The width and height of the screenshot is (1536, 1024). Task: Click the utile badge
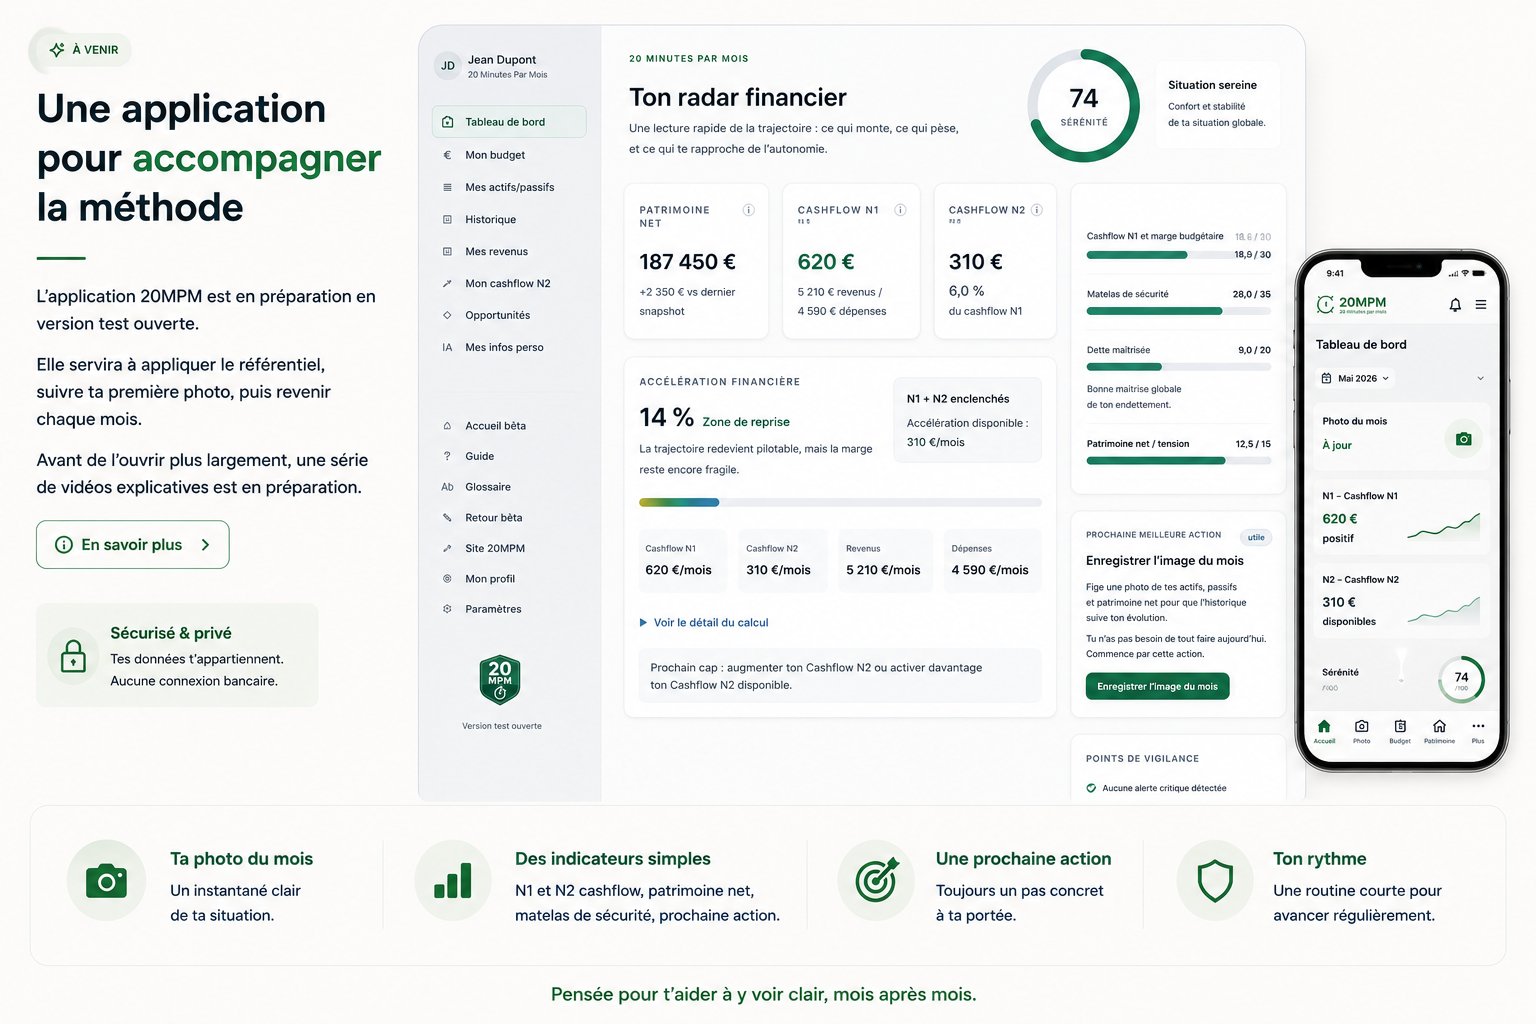(x=1256, y=537)
